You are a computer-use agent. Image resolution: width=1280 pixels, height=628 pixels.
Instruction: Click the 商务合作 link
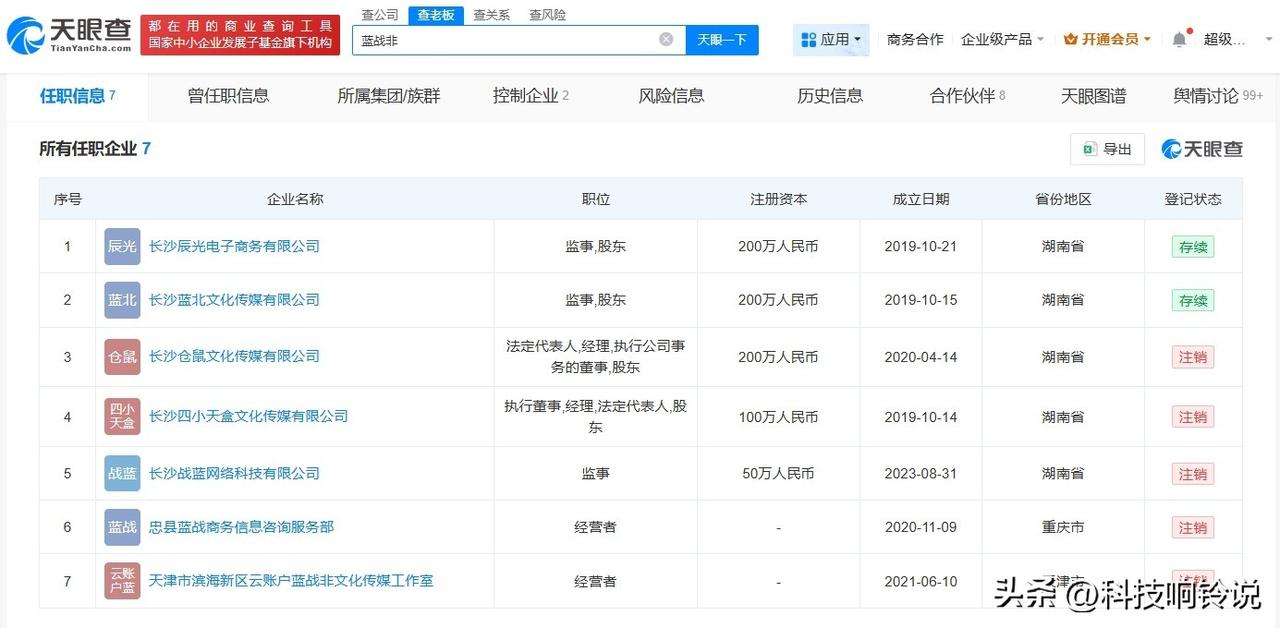point(915,39)
